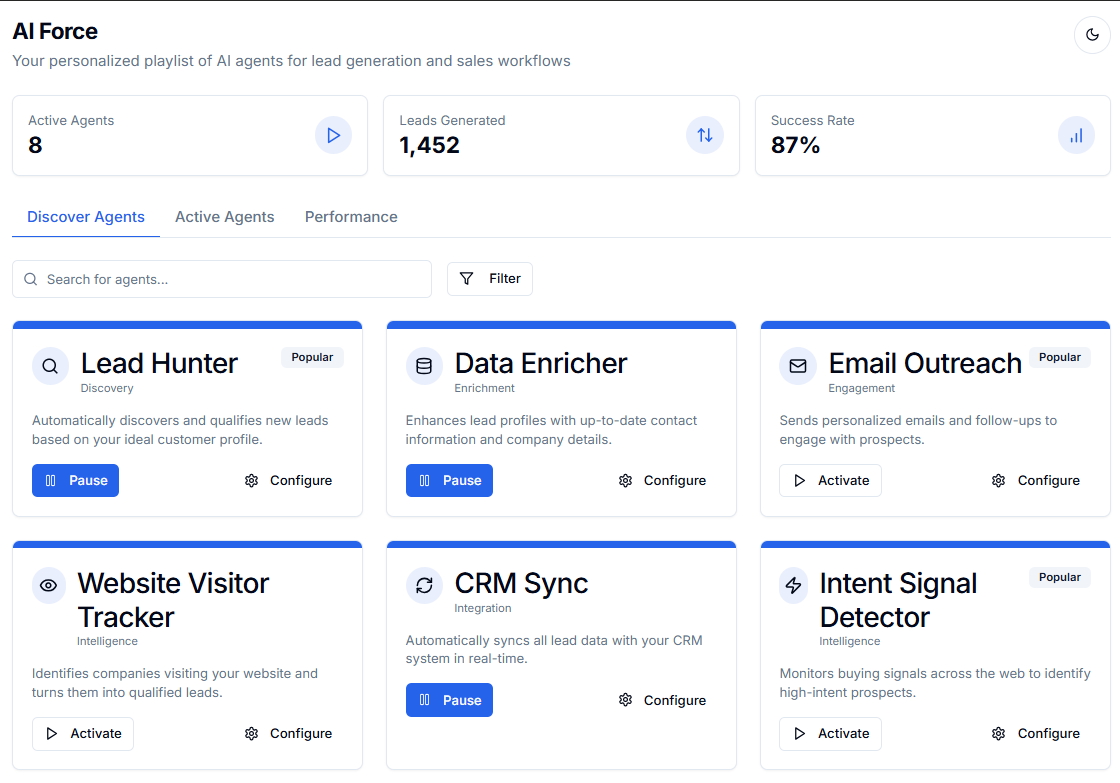Viewport: 1120px width, 783px height.
Task: Click the CRM Sync title
Action: coord(521,584)
